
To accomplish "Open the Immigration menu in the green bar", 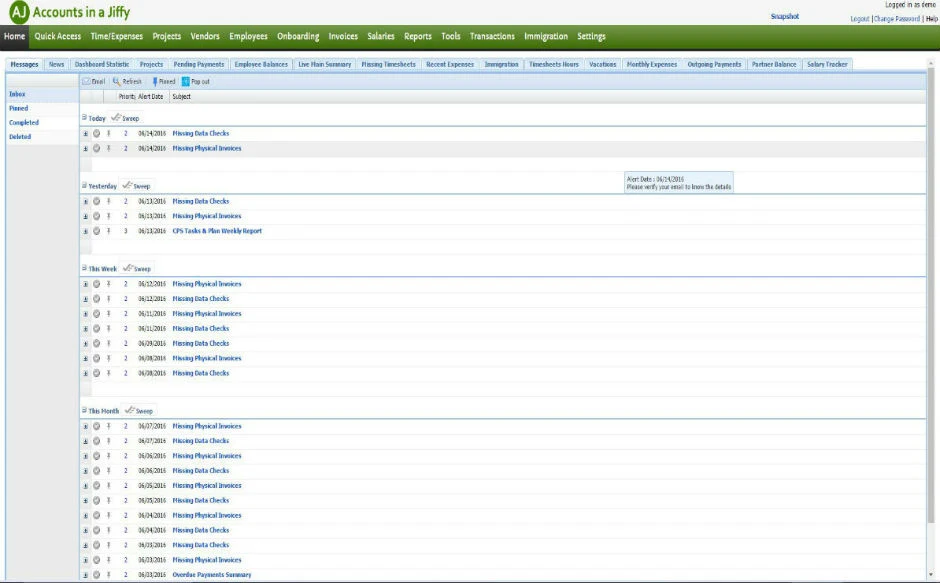I will pos(546,36).
